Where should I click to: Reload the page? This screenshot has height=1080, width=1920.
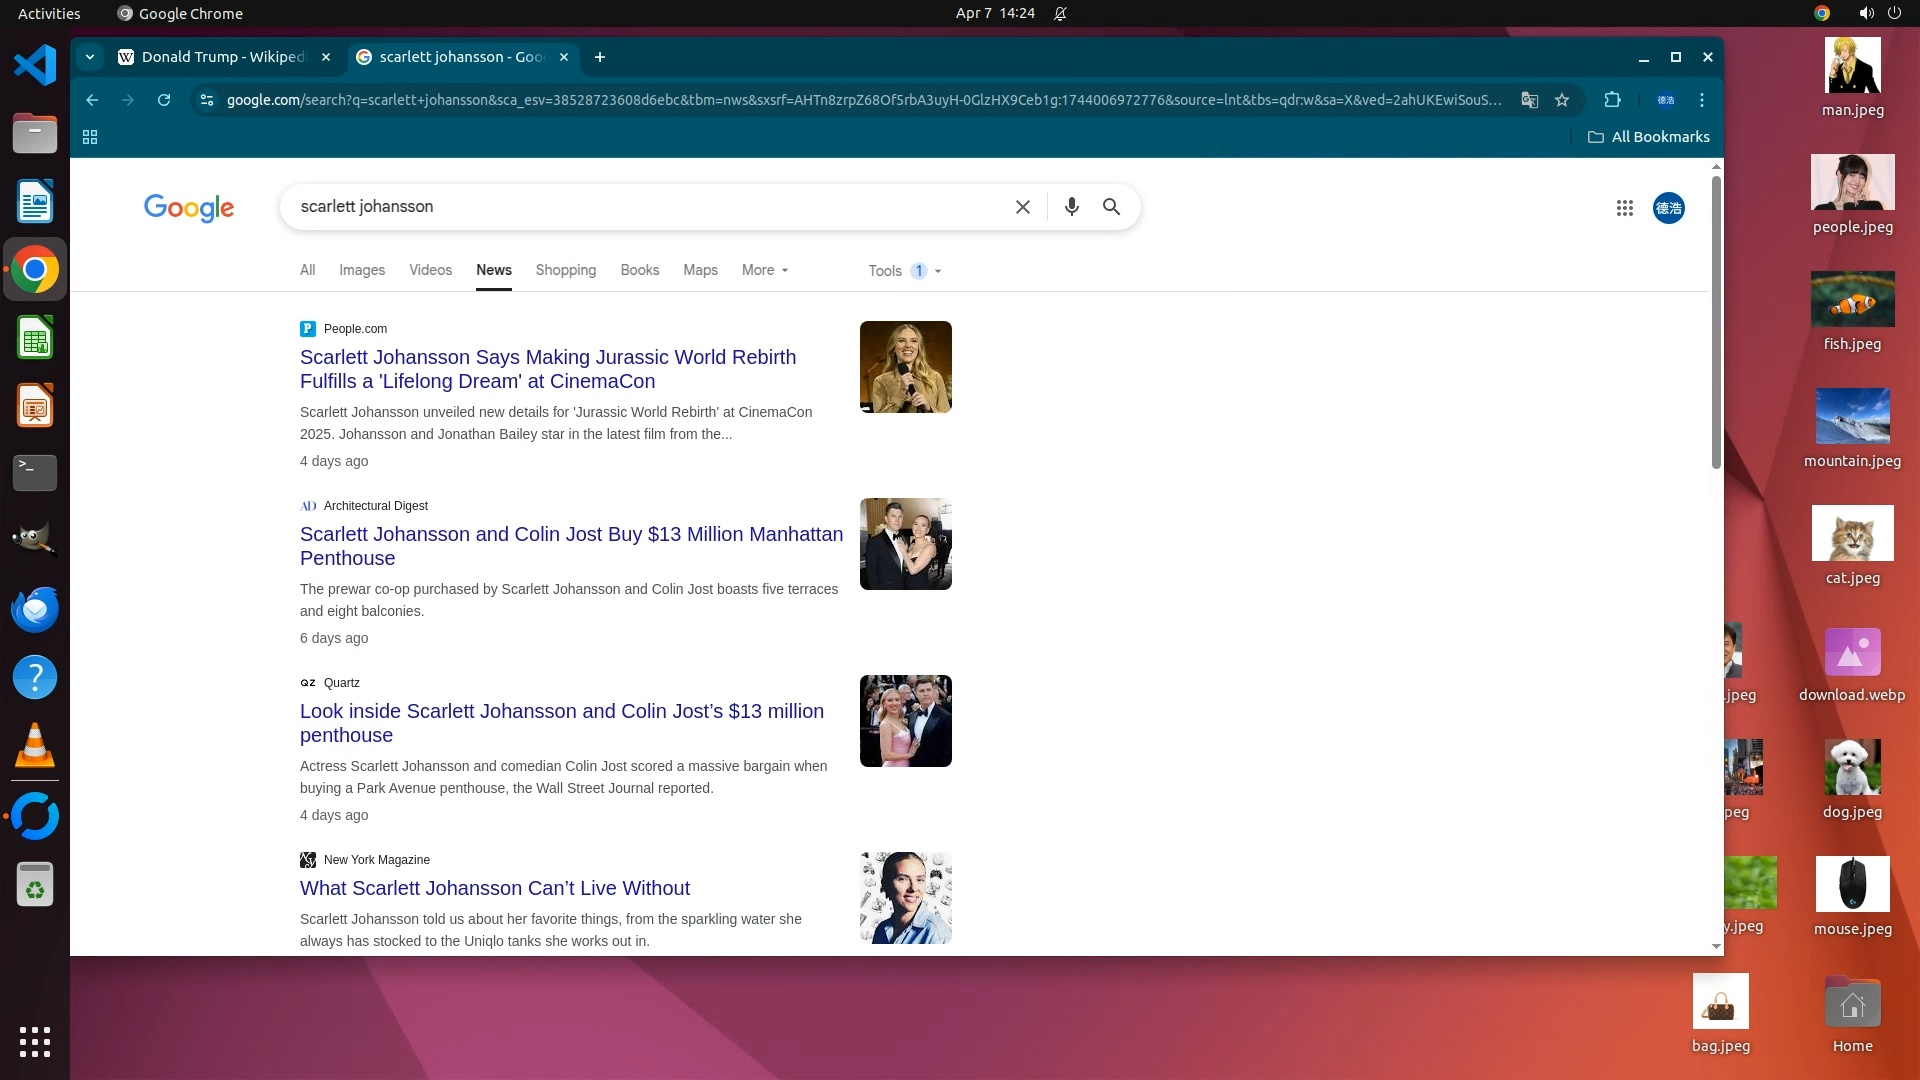pyautogui.click(x=164, y=100)
